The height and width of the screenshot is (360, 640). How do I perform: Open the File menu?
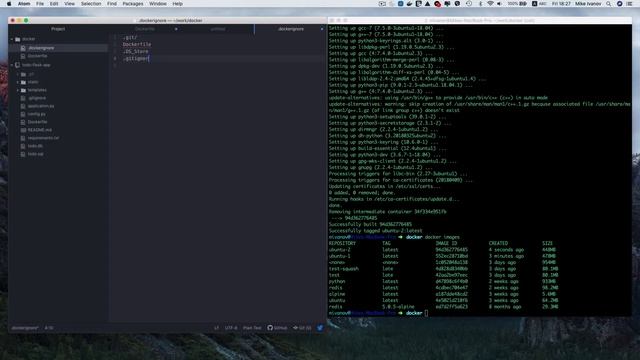[x=40, y=4]
